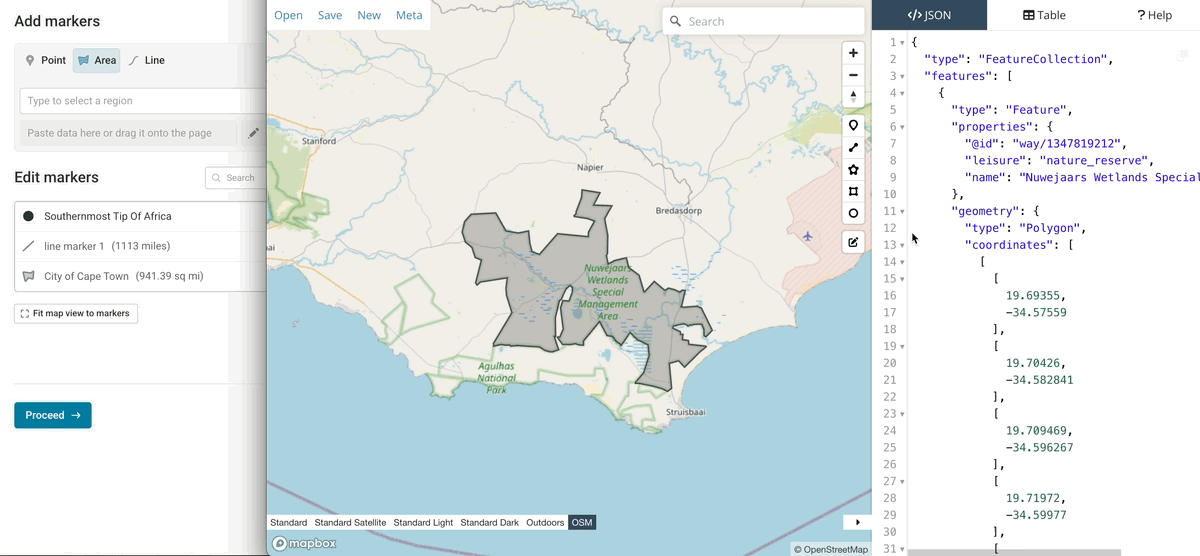Click the "FeatureCollection" value in JSON

coord(1042,59)
